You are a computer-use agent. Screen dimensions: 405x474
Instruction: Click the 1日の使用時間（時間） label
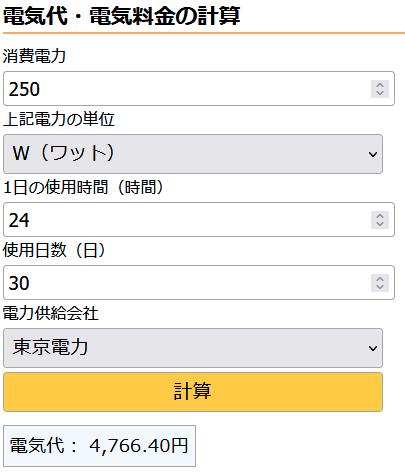click(x=83, y=187)
